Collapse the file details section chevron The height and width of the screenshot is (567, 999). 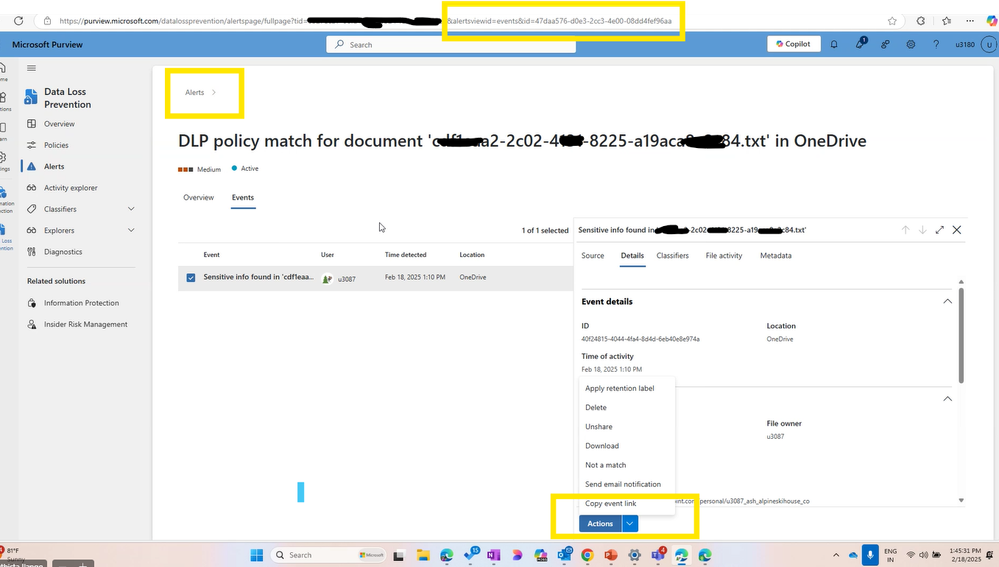[947, 399]
